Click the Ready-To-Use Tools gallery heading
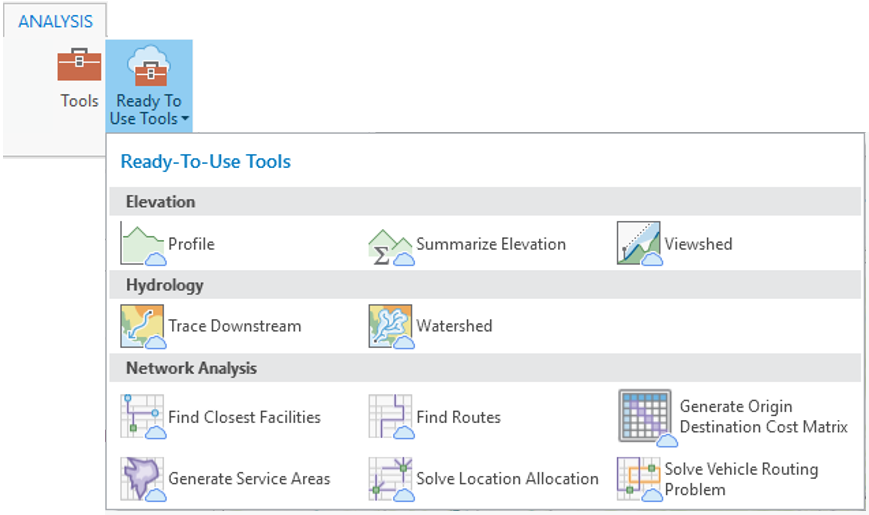 pyautogui.click(x=206, y=161)
